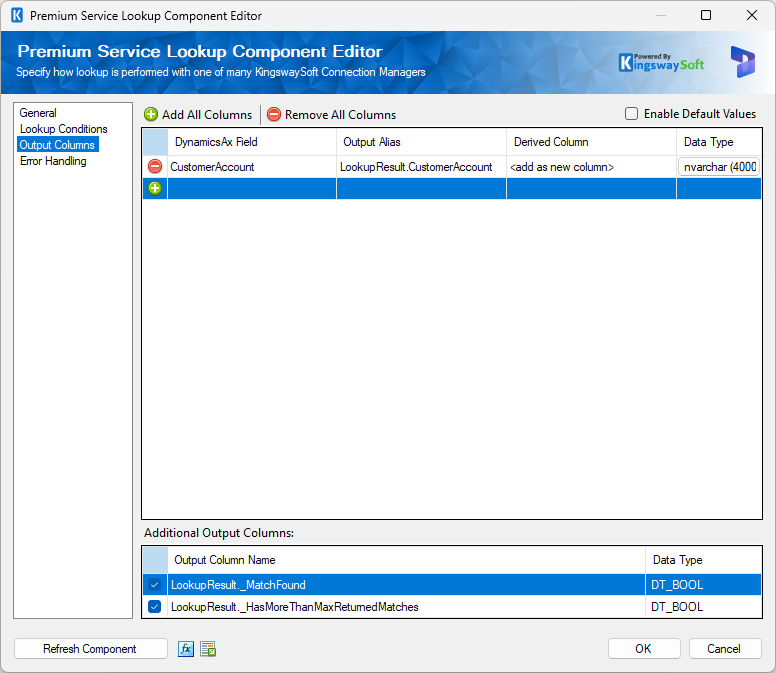This screenshot has width=776, height=673.
Task: Click the Refresh Component button
Action: (91, 649)
